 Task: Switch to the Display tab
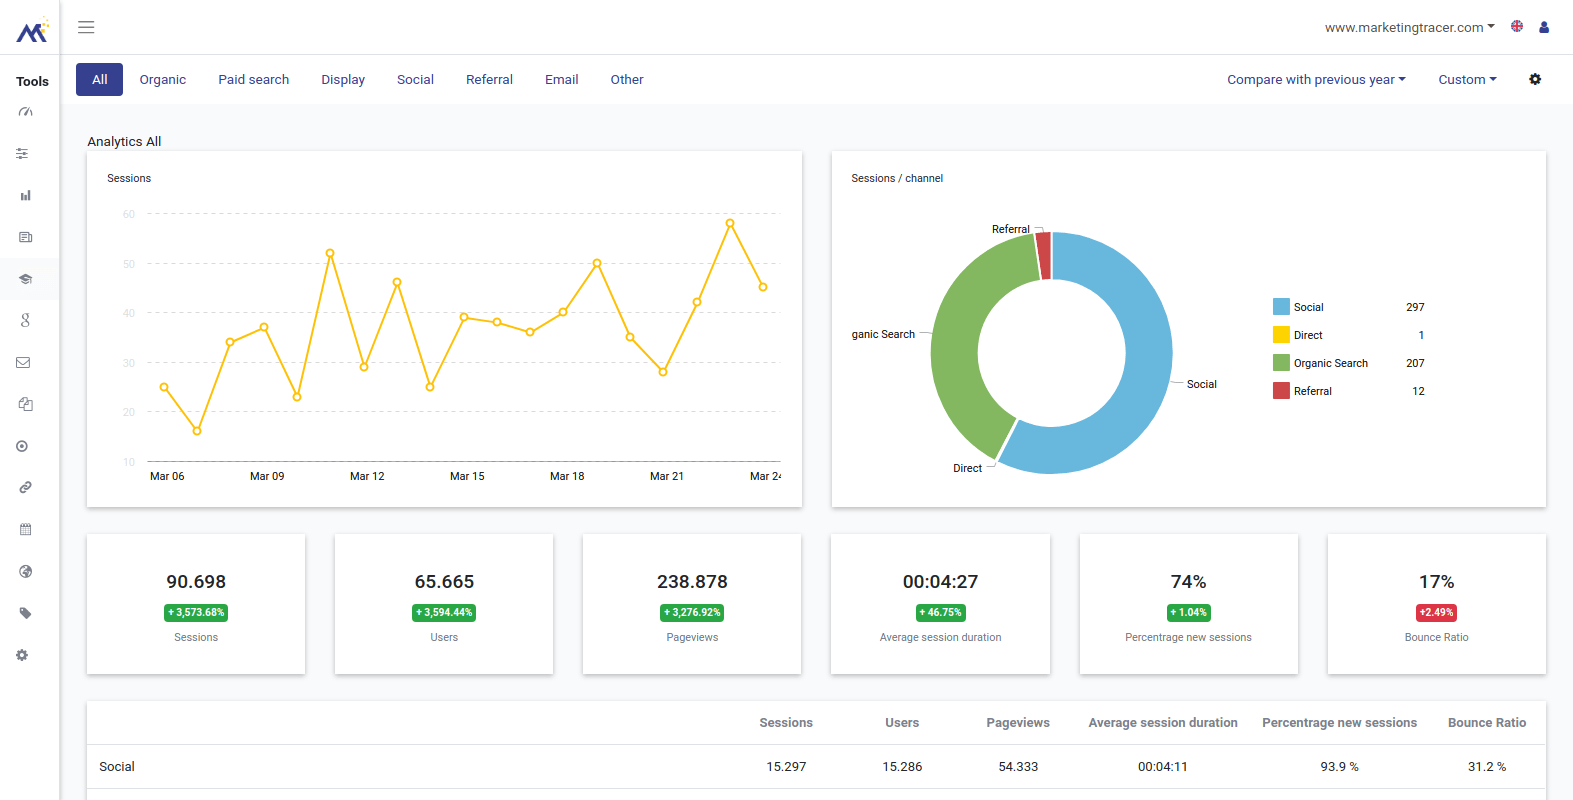[x=343, y=79]
